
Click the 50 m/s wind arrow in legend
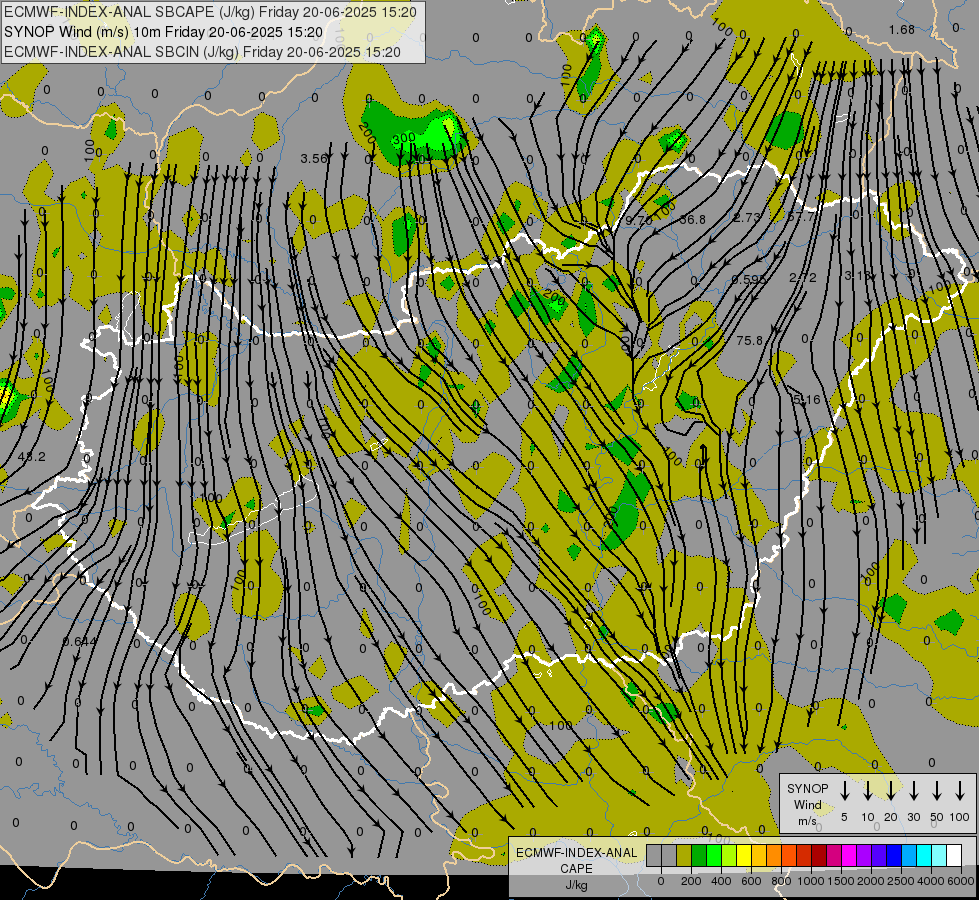tap(937, 791)
